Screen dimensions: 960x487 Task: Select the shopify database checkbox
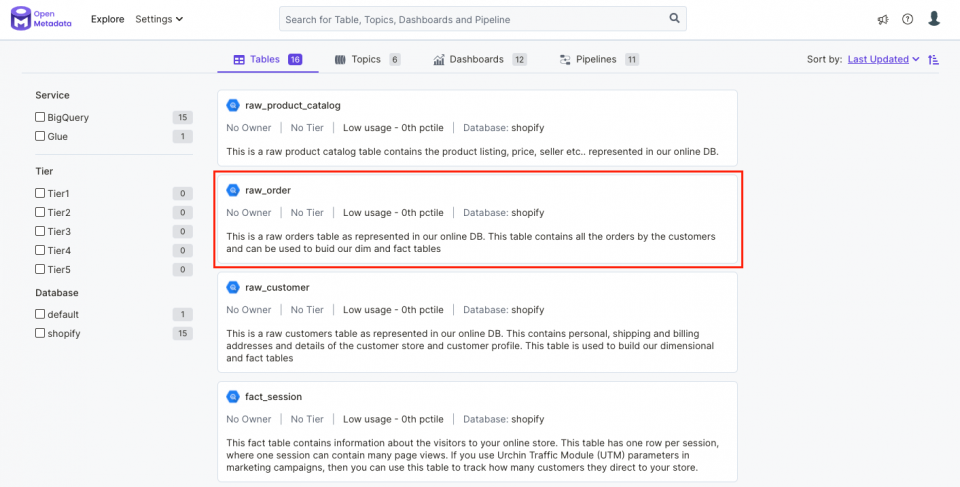(40, 333)
